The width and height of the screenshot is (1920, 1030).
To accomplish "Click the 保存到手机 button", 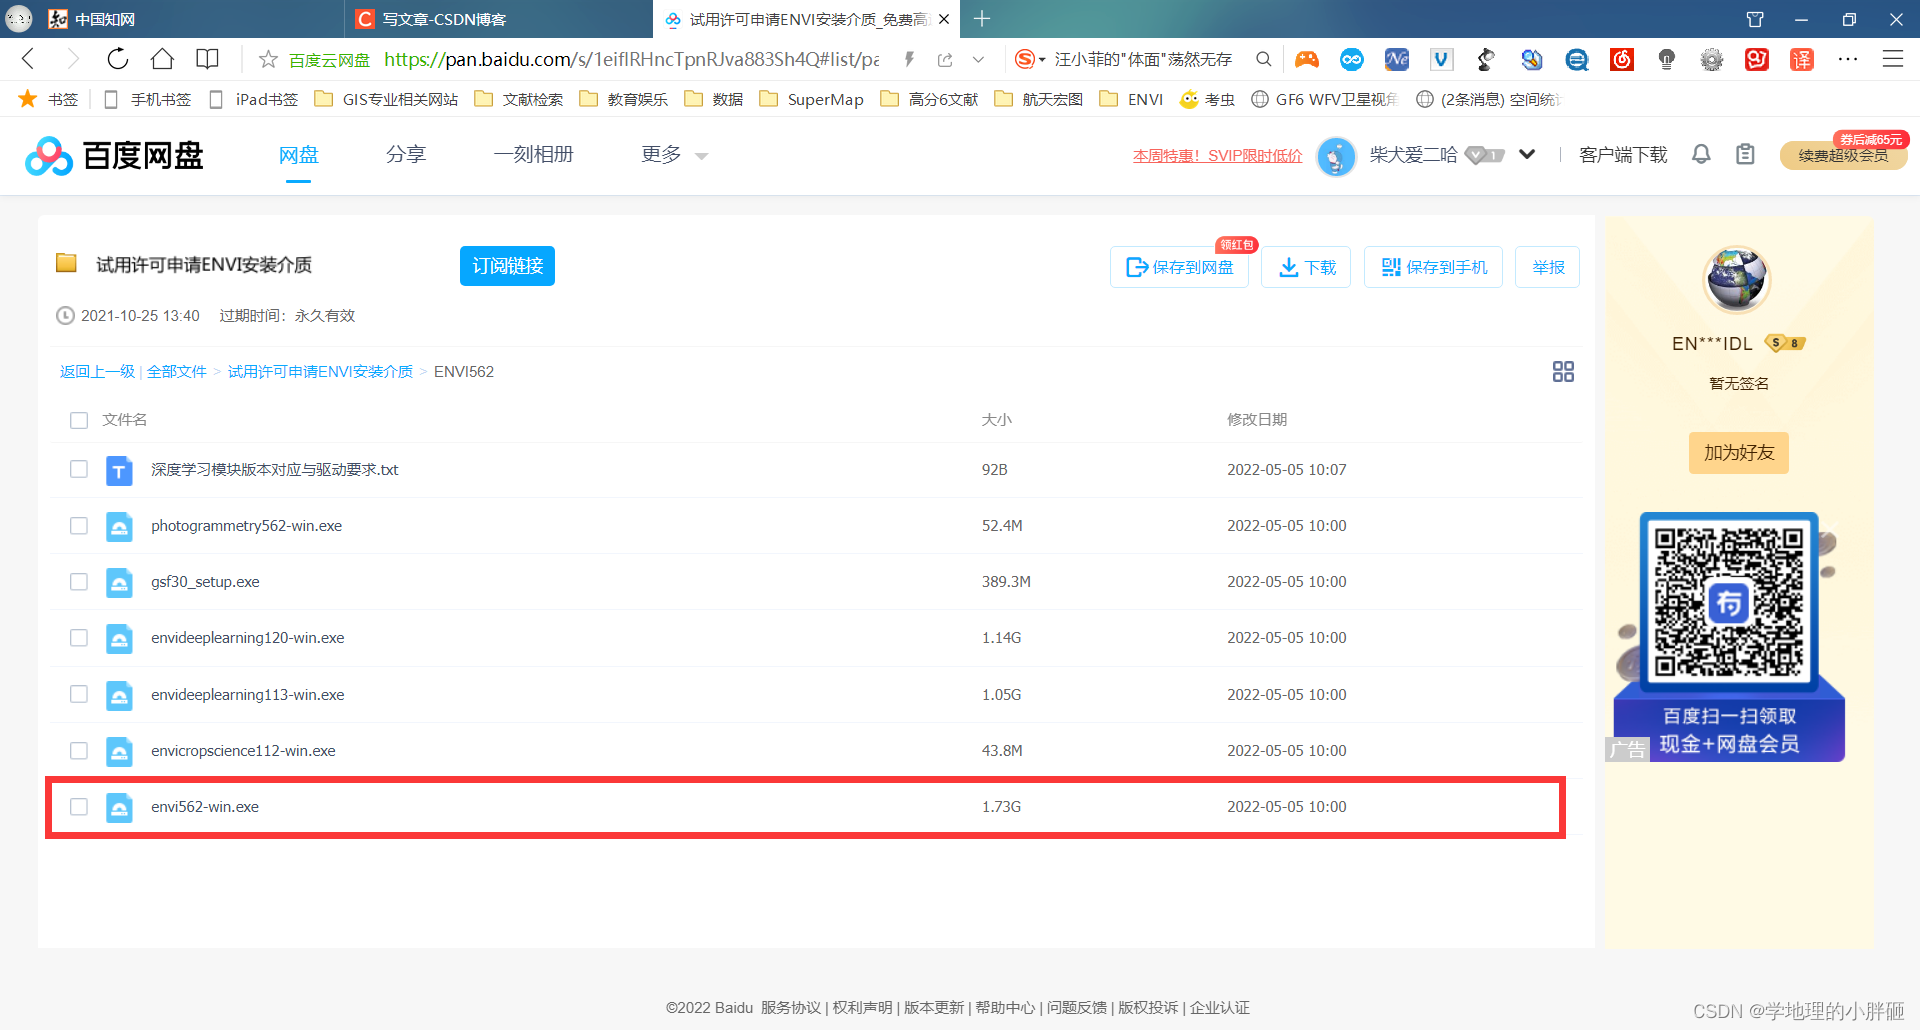I will 1433,267.
